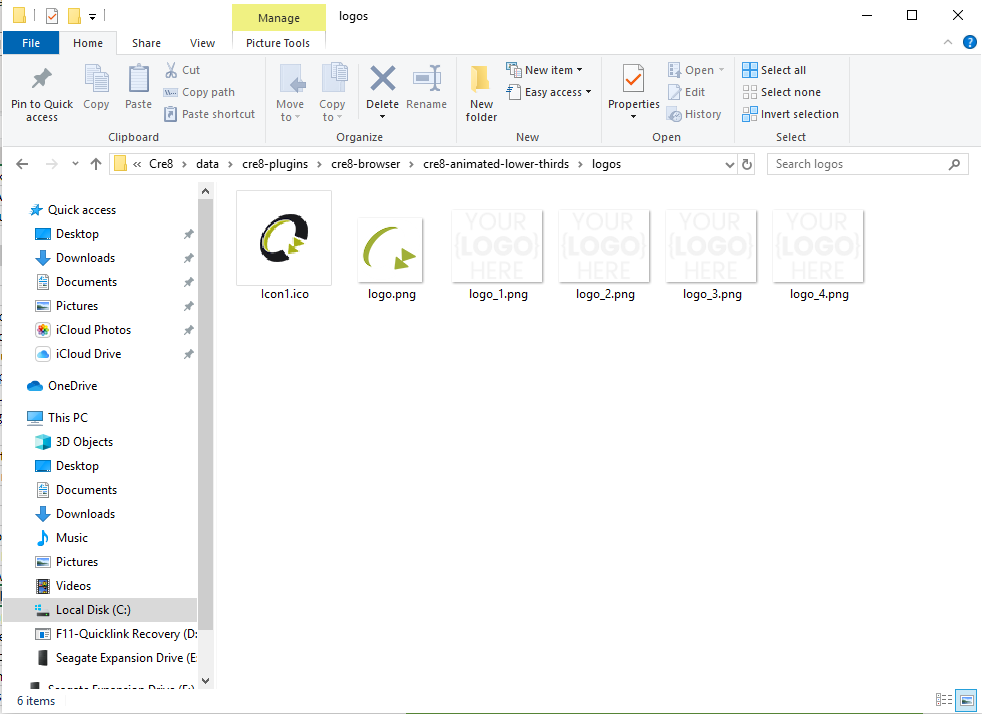Navigate to cre8-plugins breadcrumb

click(275, 164)
